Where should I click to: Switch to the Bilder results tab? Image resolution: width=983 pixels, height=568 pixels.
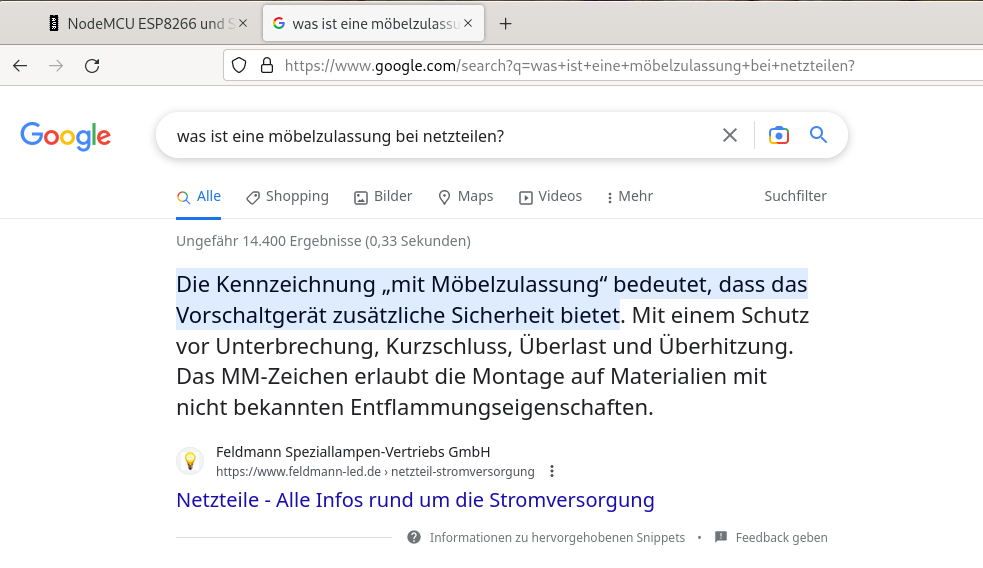pos(383,197)
